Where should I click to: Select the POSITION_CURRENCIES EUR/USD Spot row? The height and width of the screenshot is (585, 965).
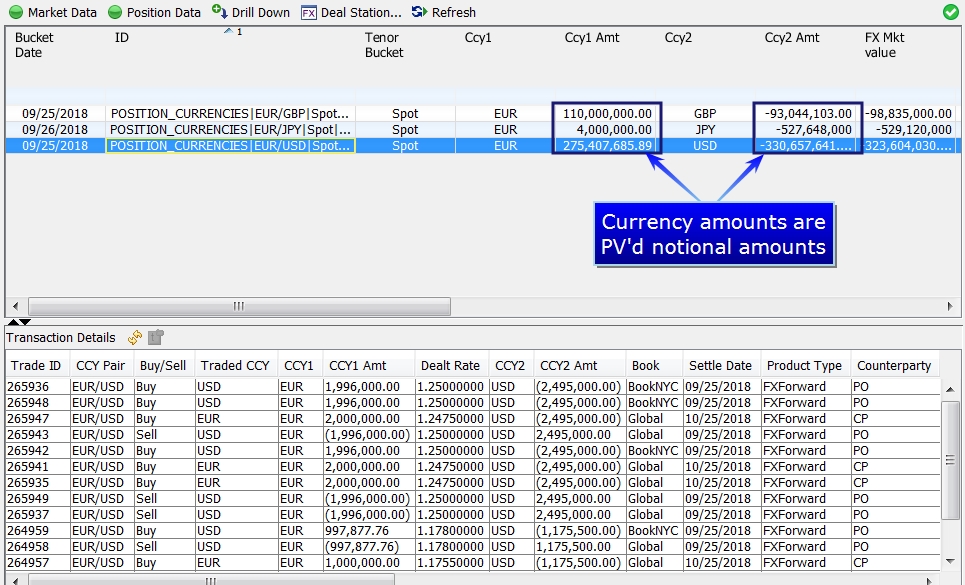pyautogui.click(x=482, y=145)
